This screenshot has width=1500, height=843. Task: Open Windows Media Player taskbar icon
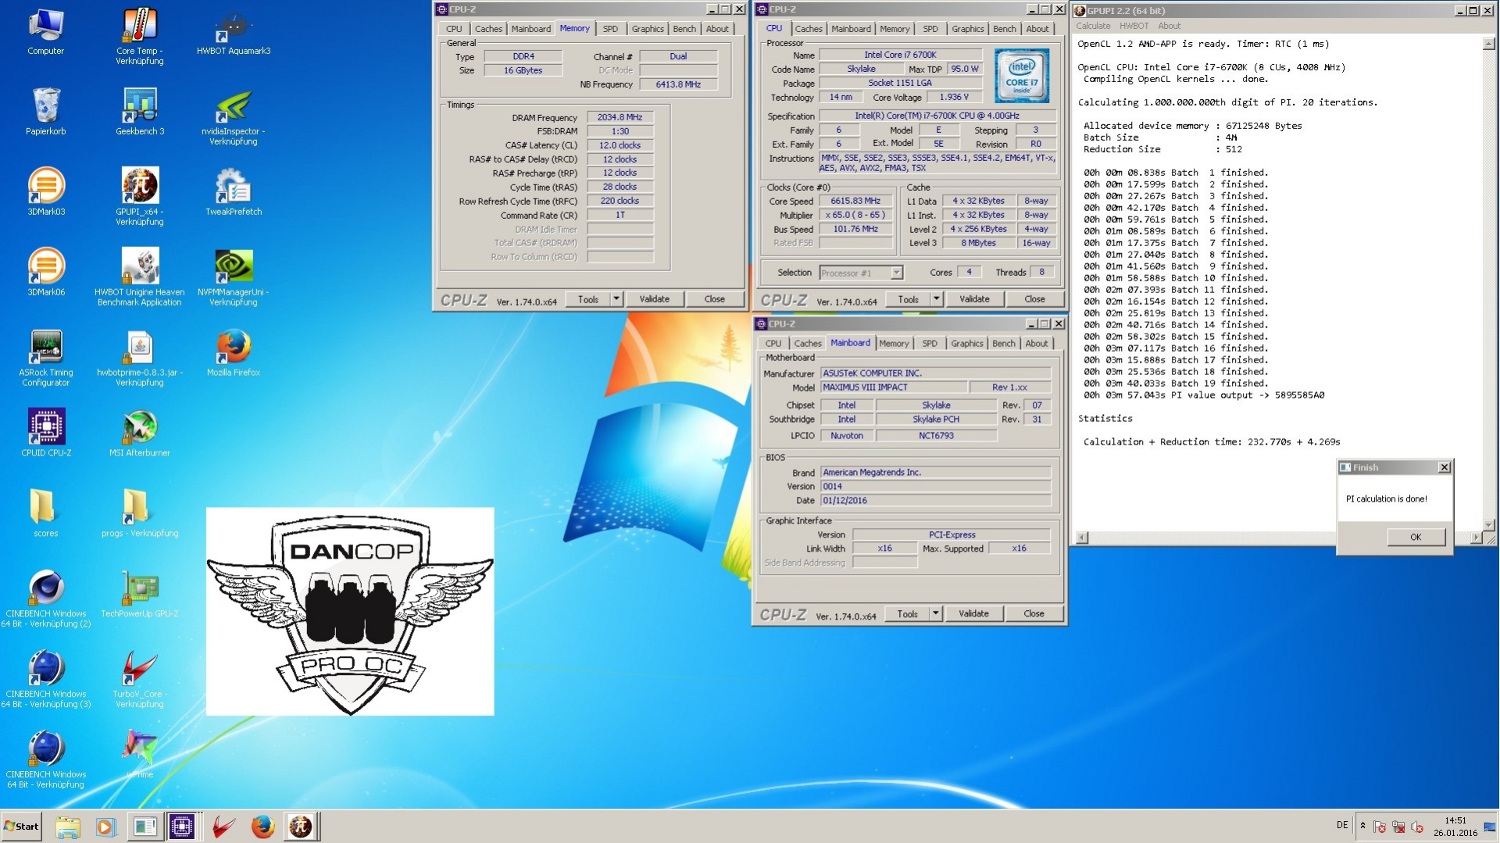pos(105,827)
